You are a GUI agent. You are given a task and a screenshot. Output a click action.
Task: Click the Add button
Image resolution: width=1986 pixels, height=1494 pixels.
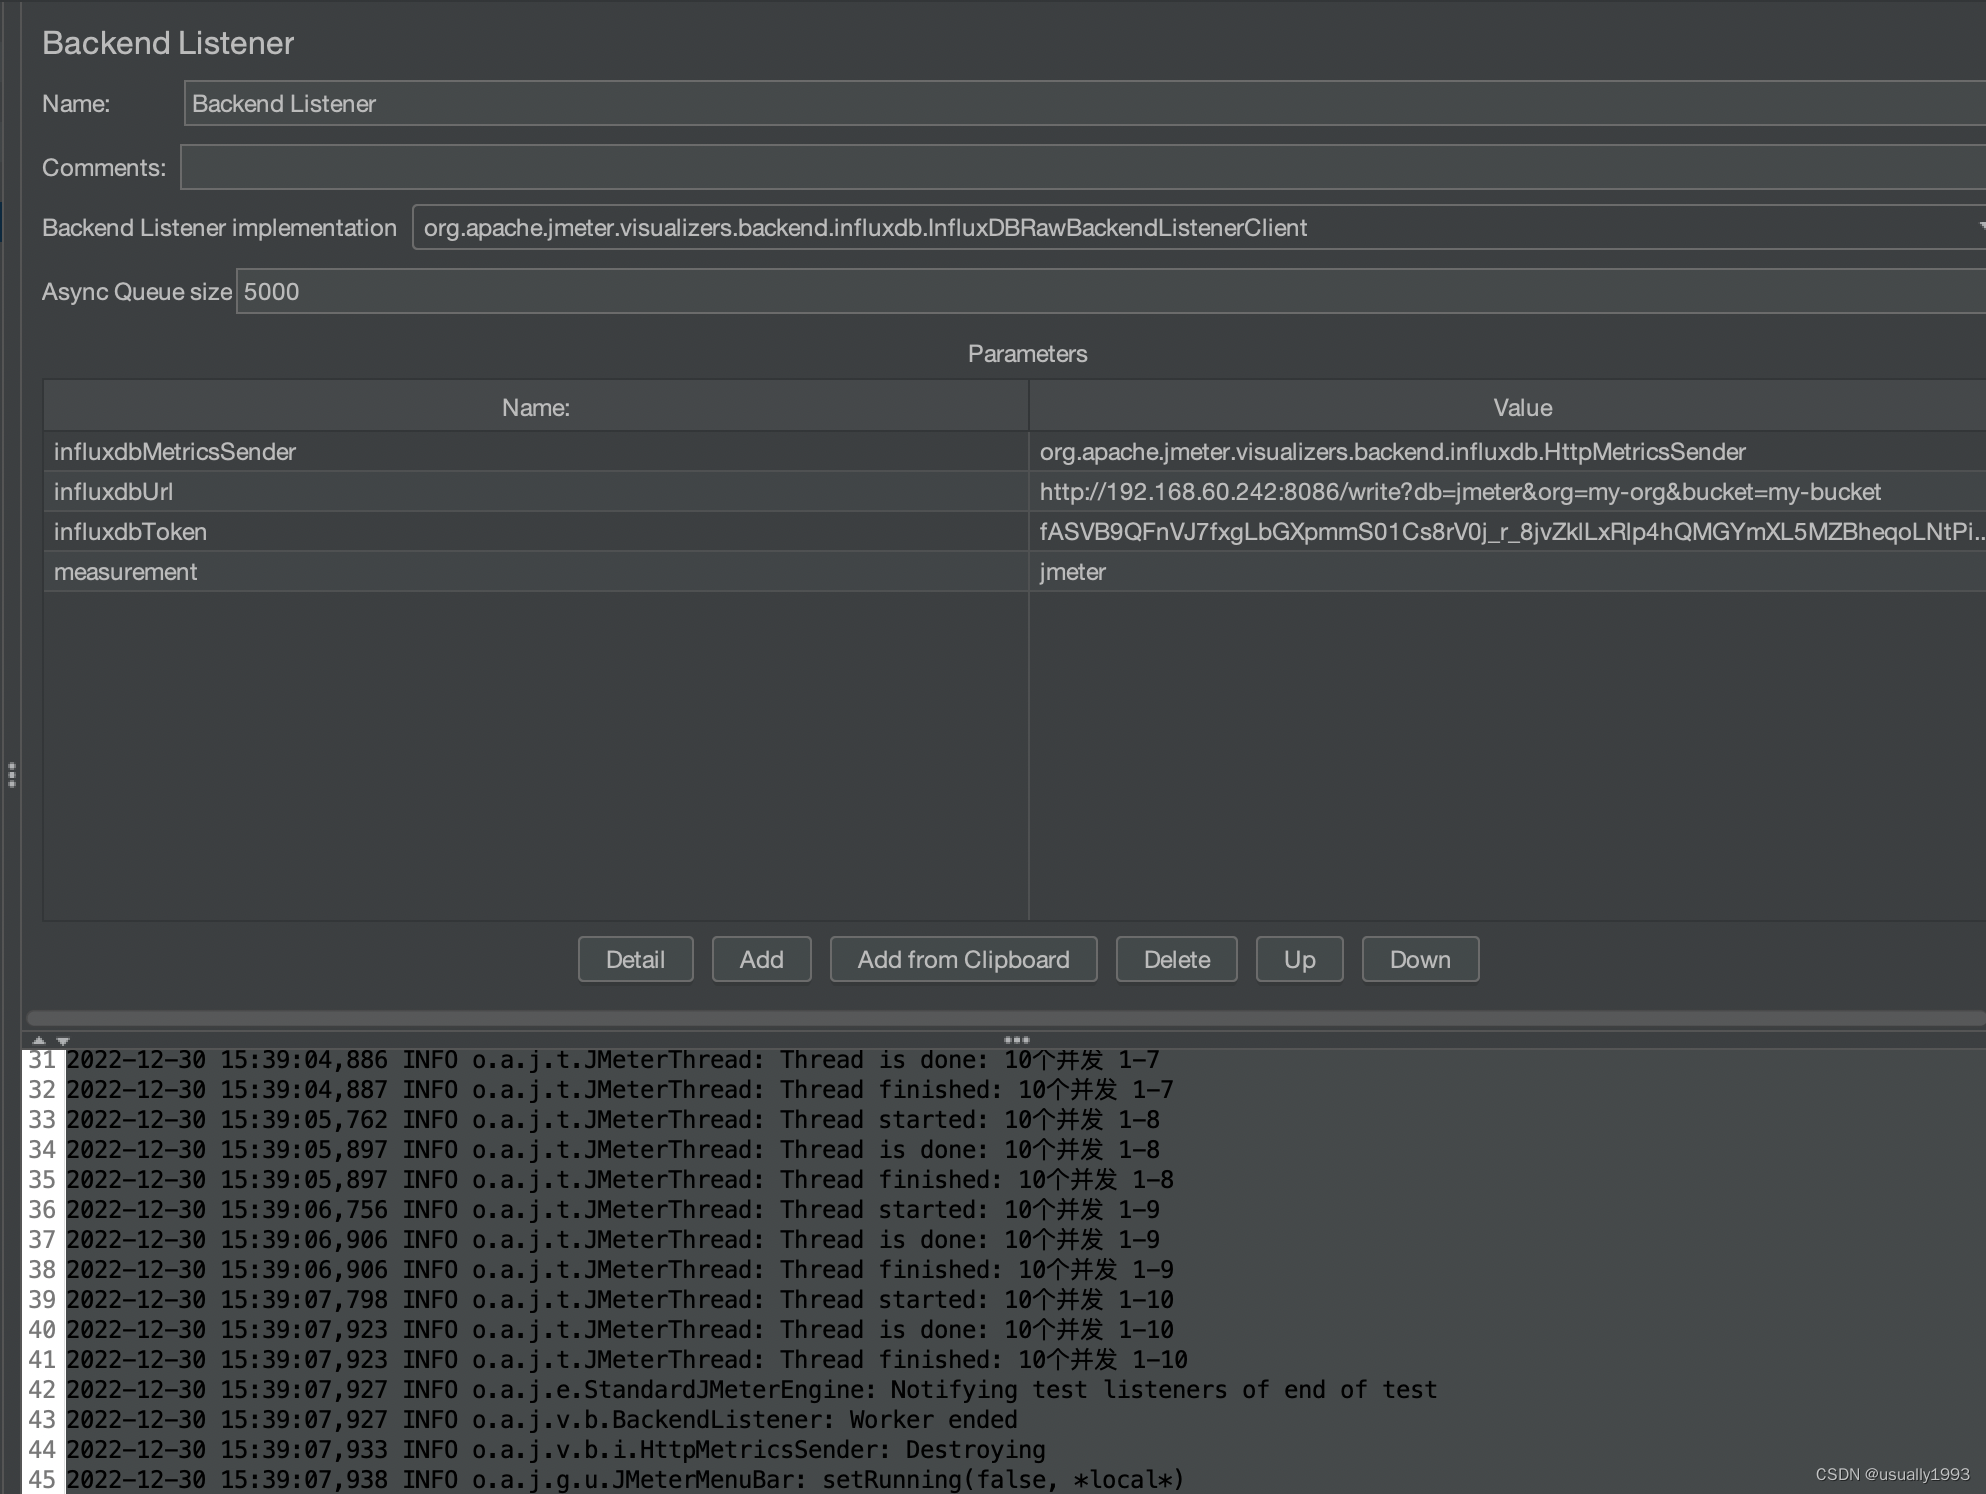pyautogui.click(x=761, y=959)
